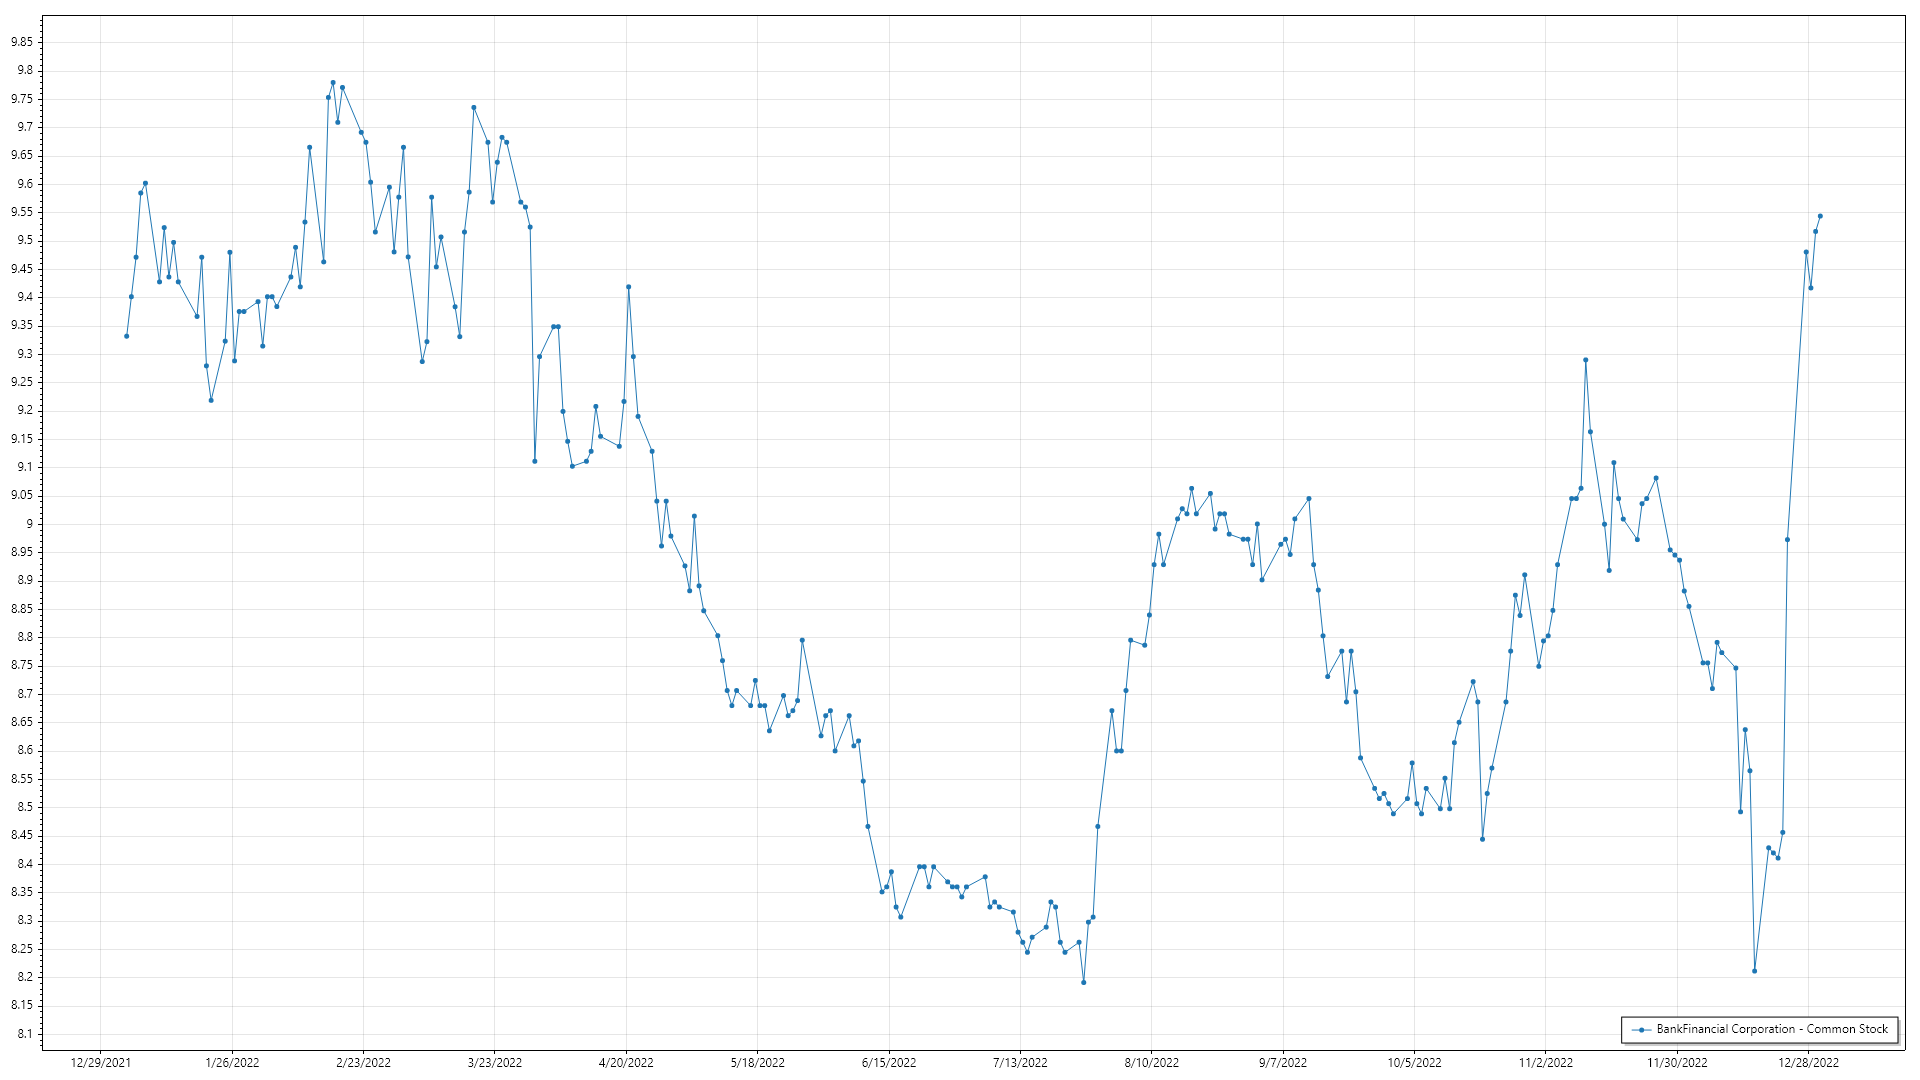Select the final data point of the series
The height and width of the screenshot is (1080, 1920).
[x=1820, y=216]
